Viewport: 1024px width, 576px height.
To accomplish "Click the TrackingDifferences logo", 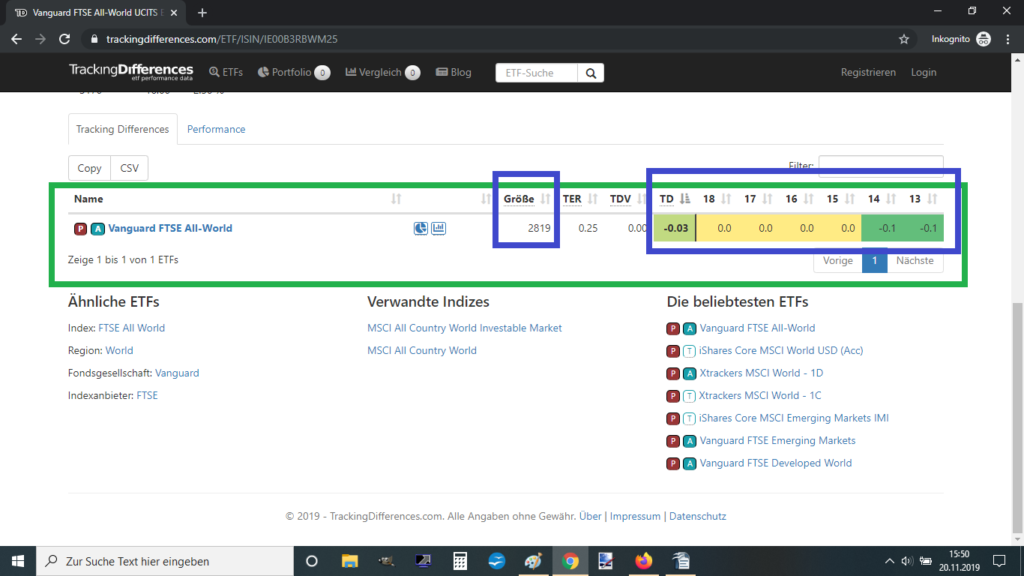I will (x=131, y=72).
